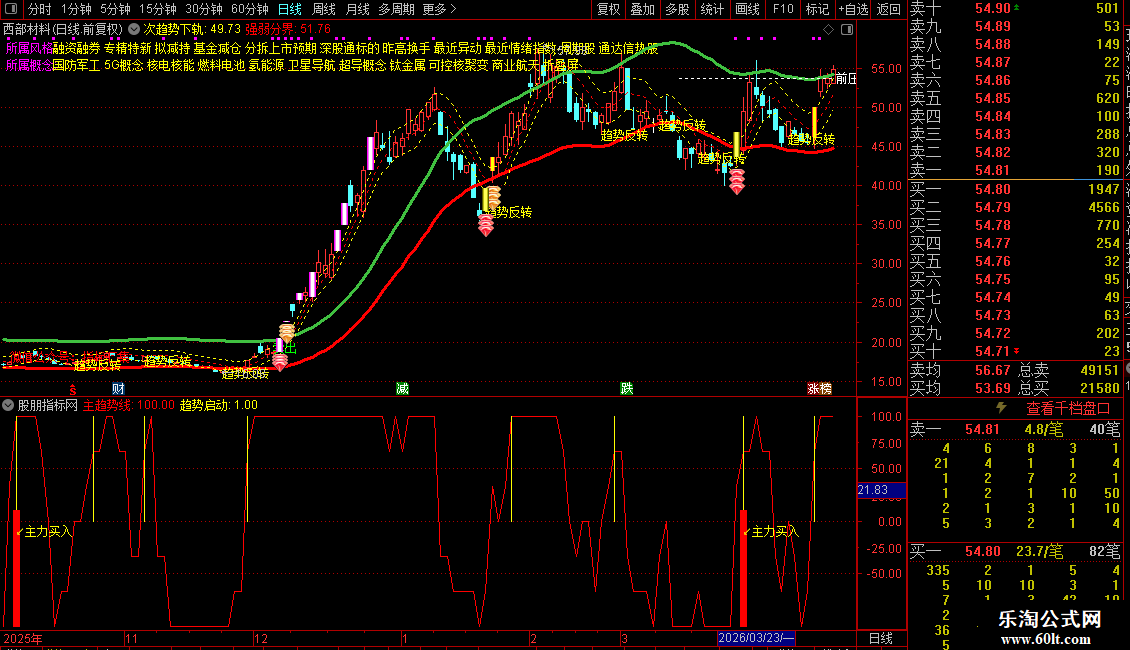Click the 涨榜 marker below chart
Image resolution: width=1130 pixels, height=650 pixels.
click(819, 389)
